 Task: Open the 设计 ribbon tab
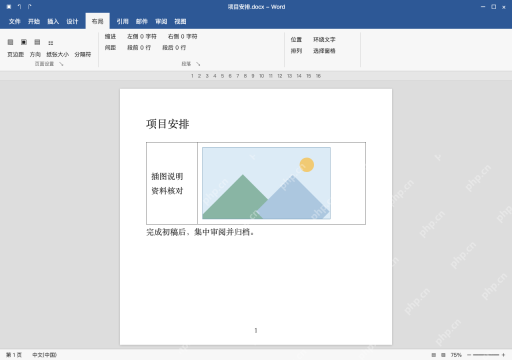72,22
